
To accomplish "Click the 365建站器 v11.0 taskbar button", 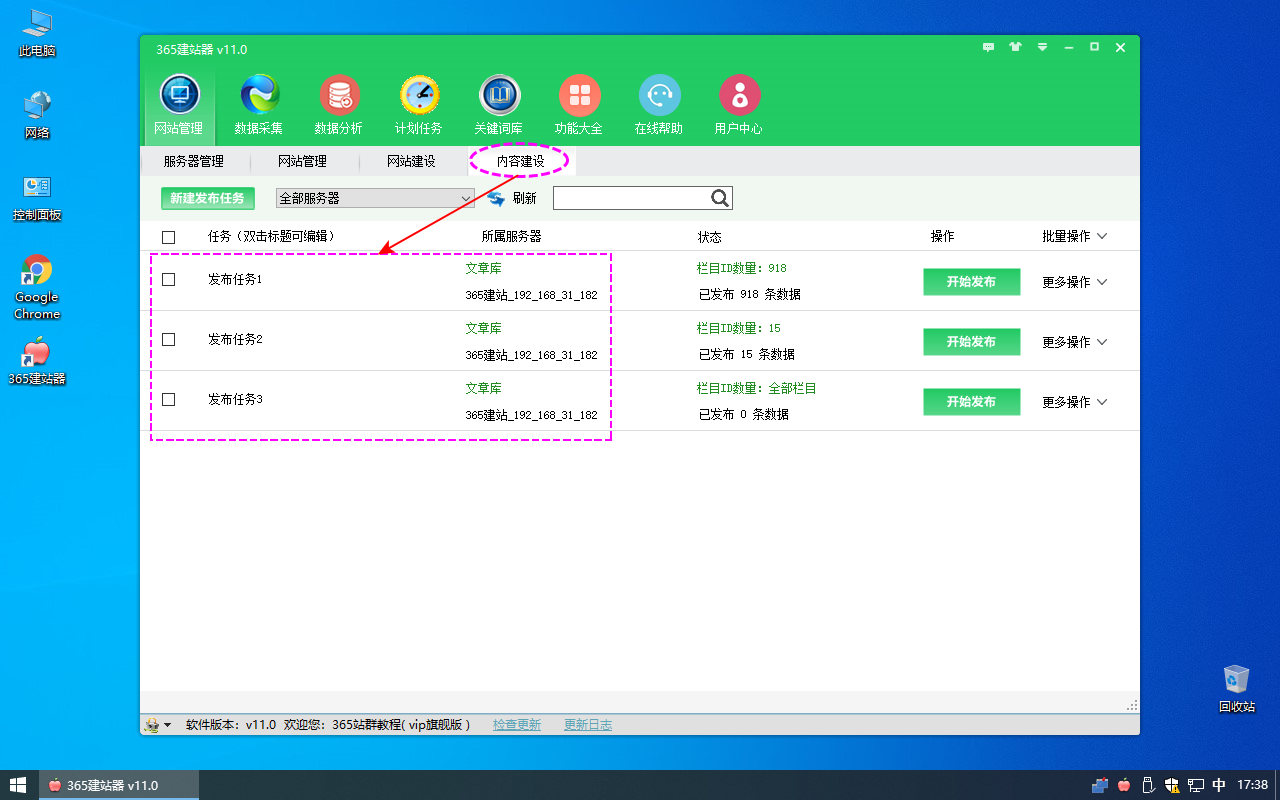I will (x=119, y=785).
